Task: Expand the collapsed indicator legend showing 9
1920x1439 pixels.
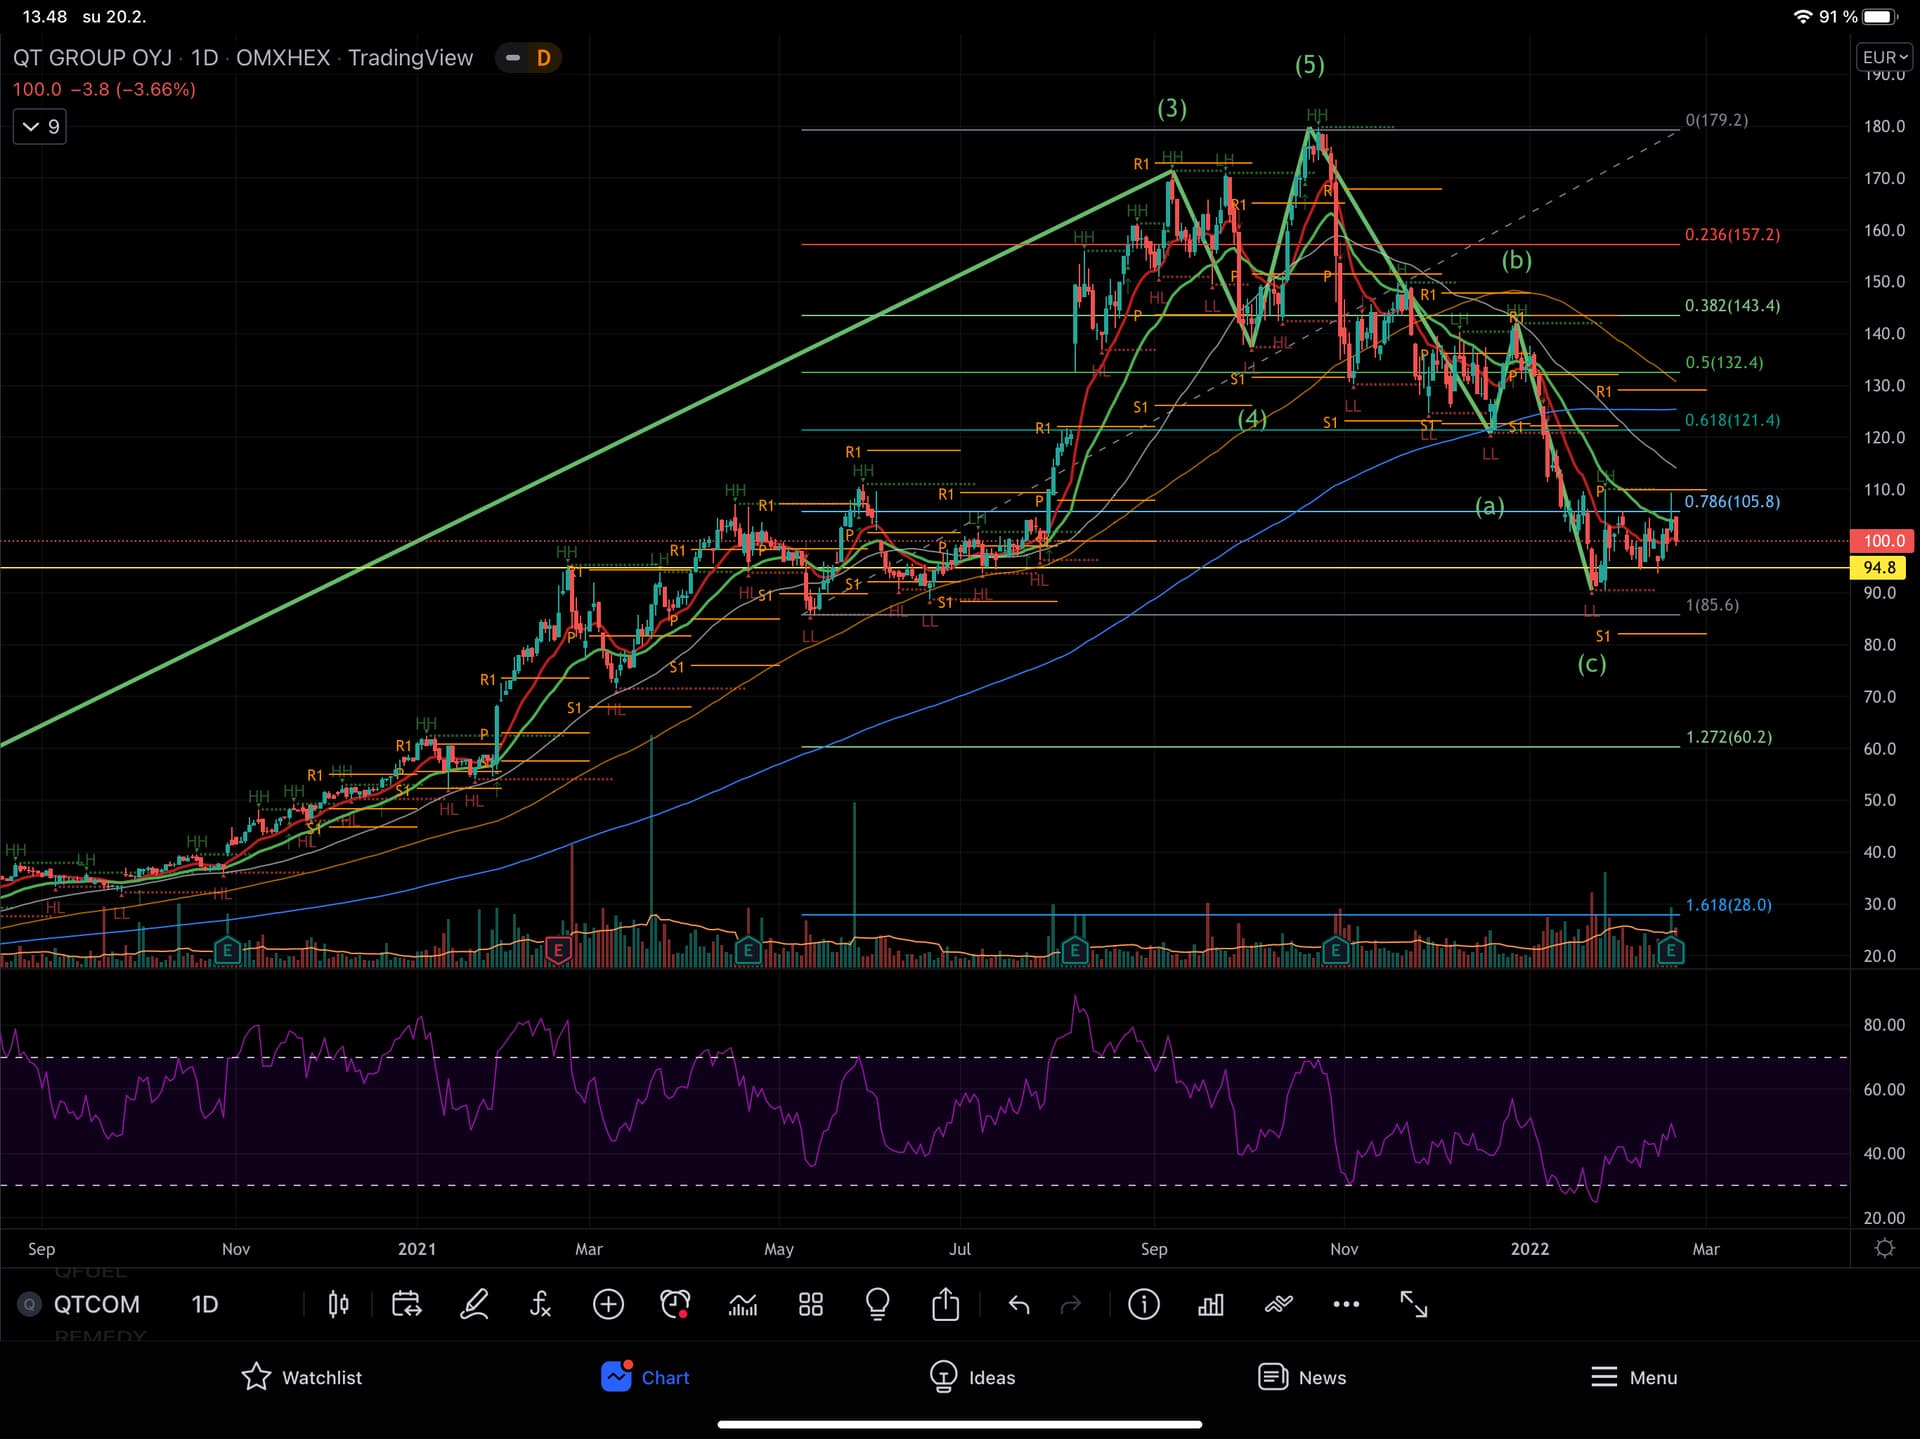Action: coord(40,127)
